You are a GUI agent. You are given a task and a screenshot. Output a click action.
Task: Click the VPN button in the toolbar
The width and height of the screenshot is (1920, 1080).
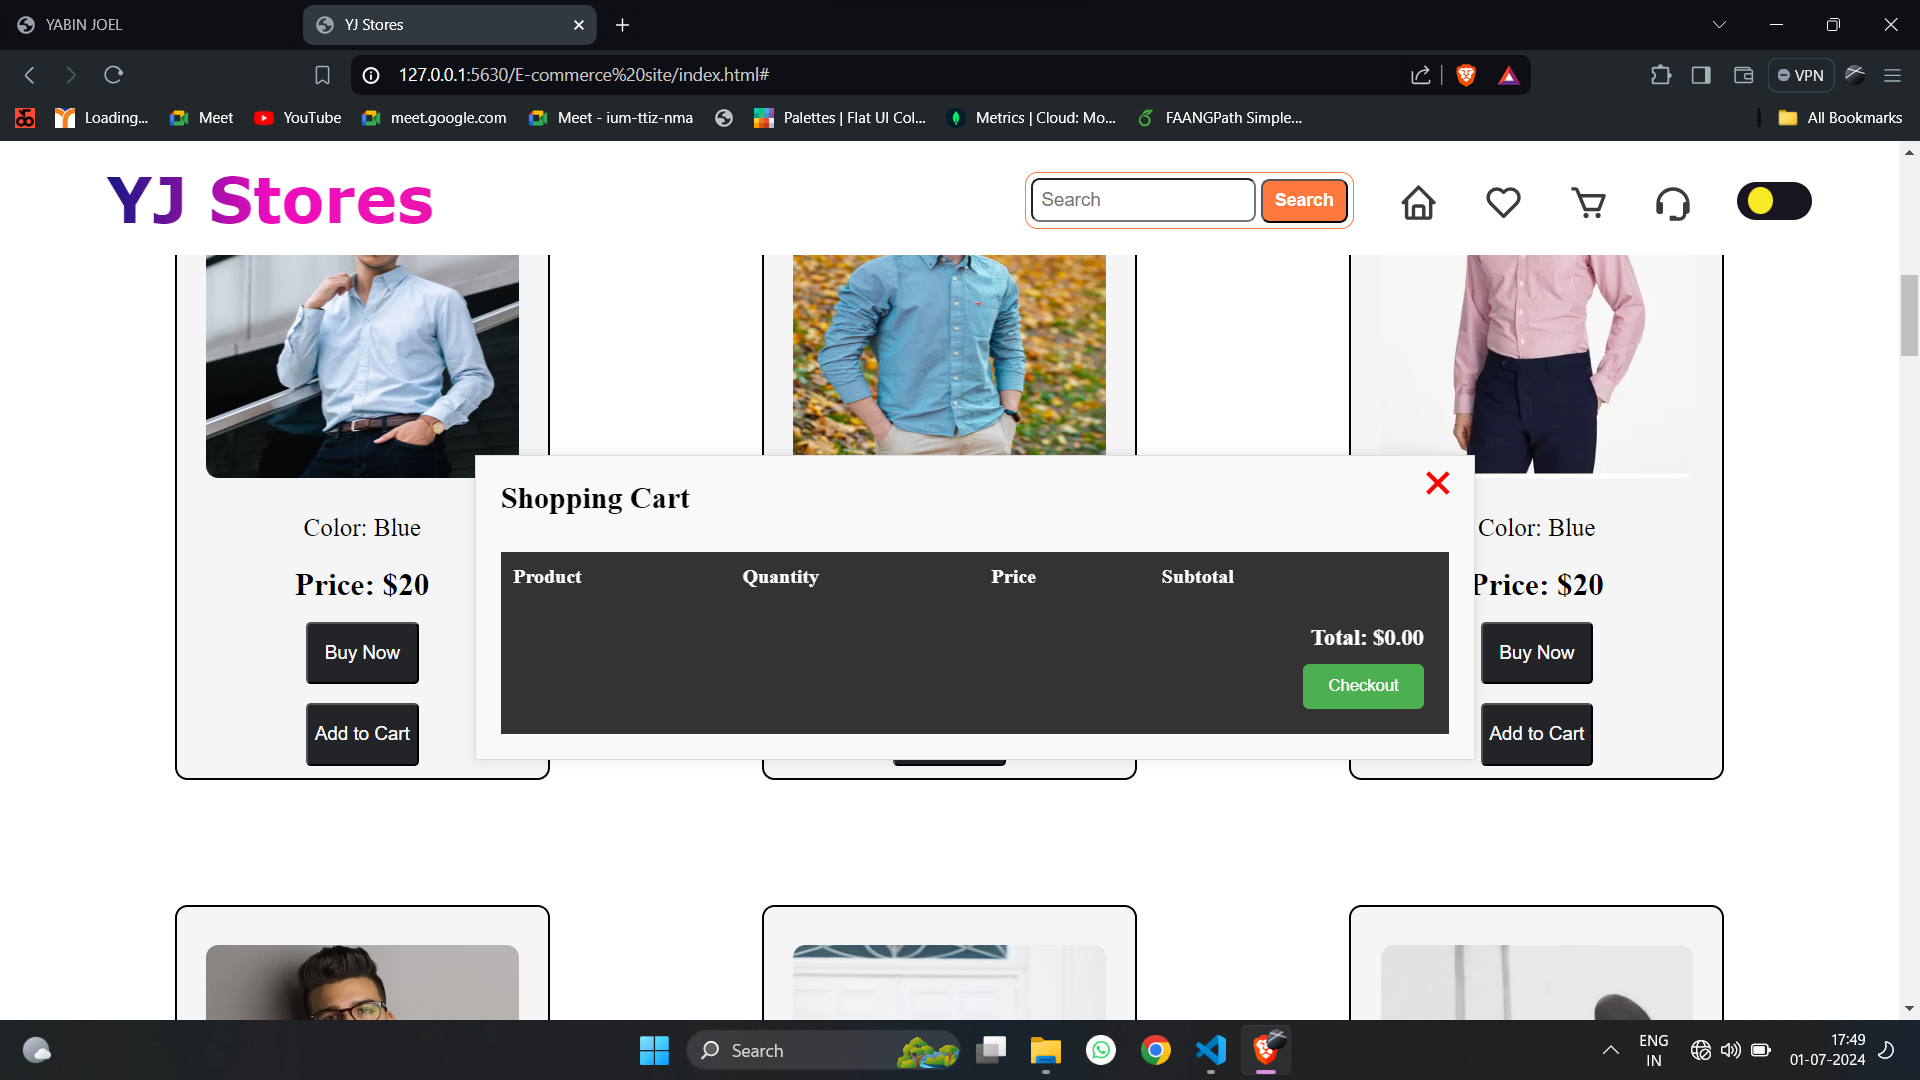(x=1800, y=74)
